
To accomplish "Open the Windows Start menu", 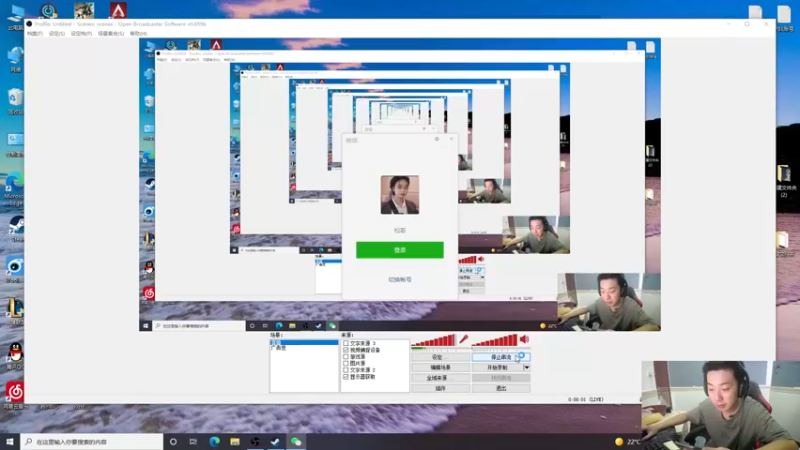I will [10, 441].
